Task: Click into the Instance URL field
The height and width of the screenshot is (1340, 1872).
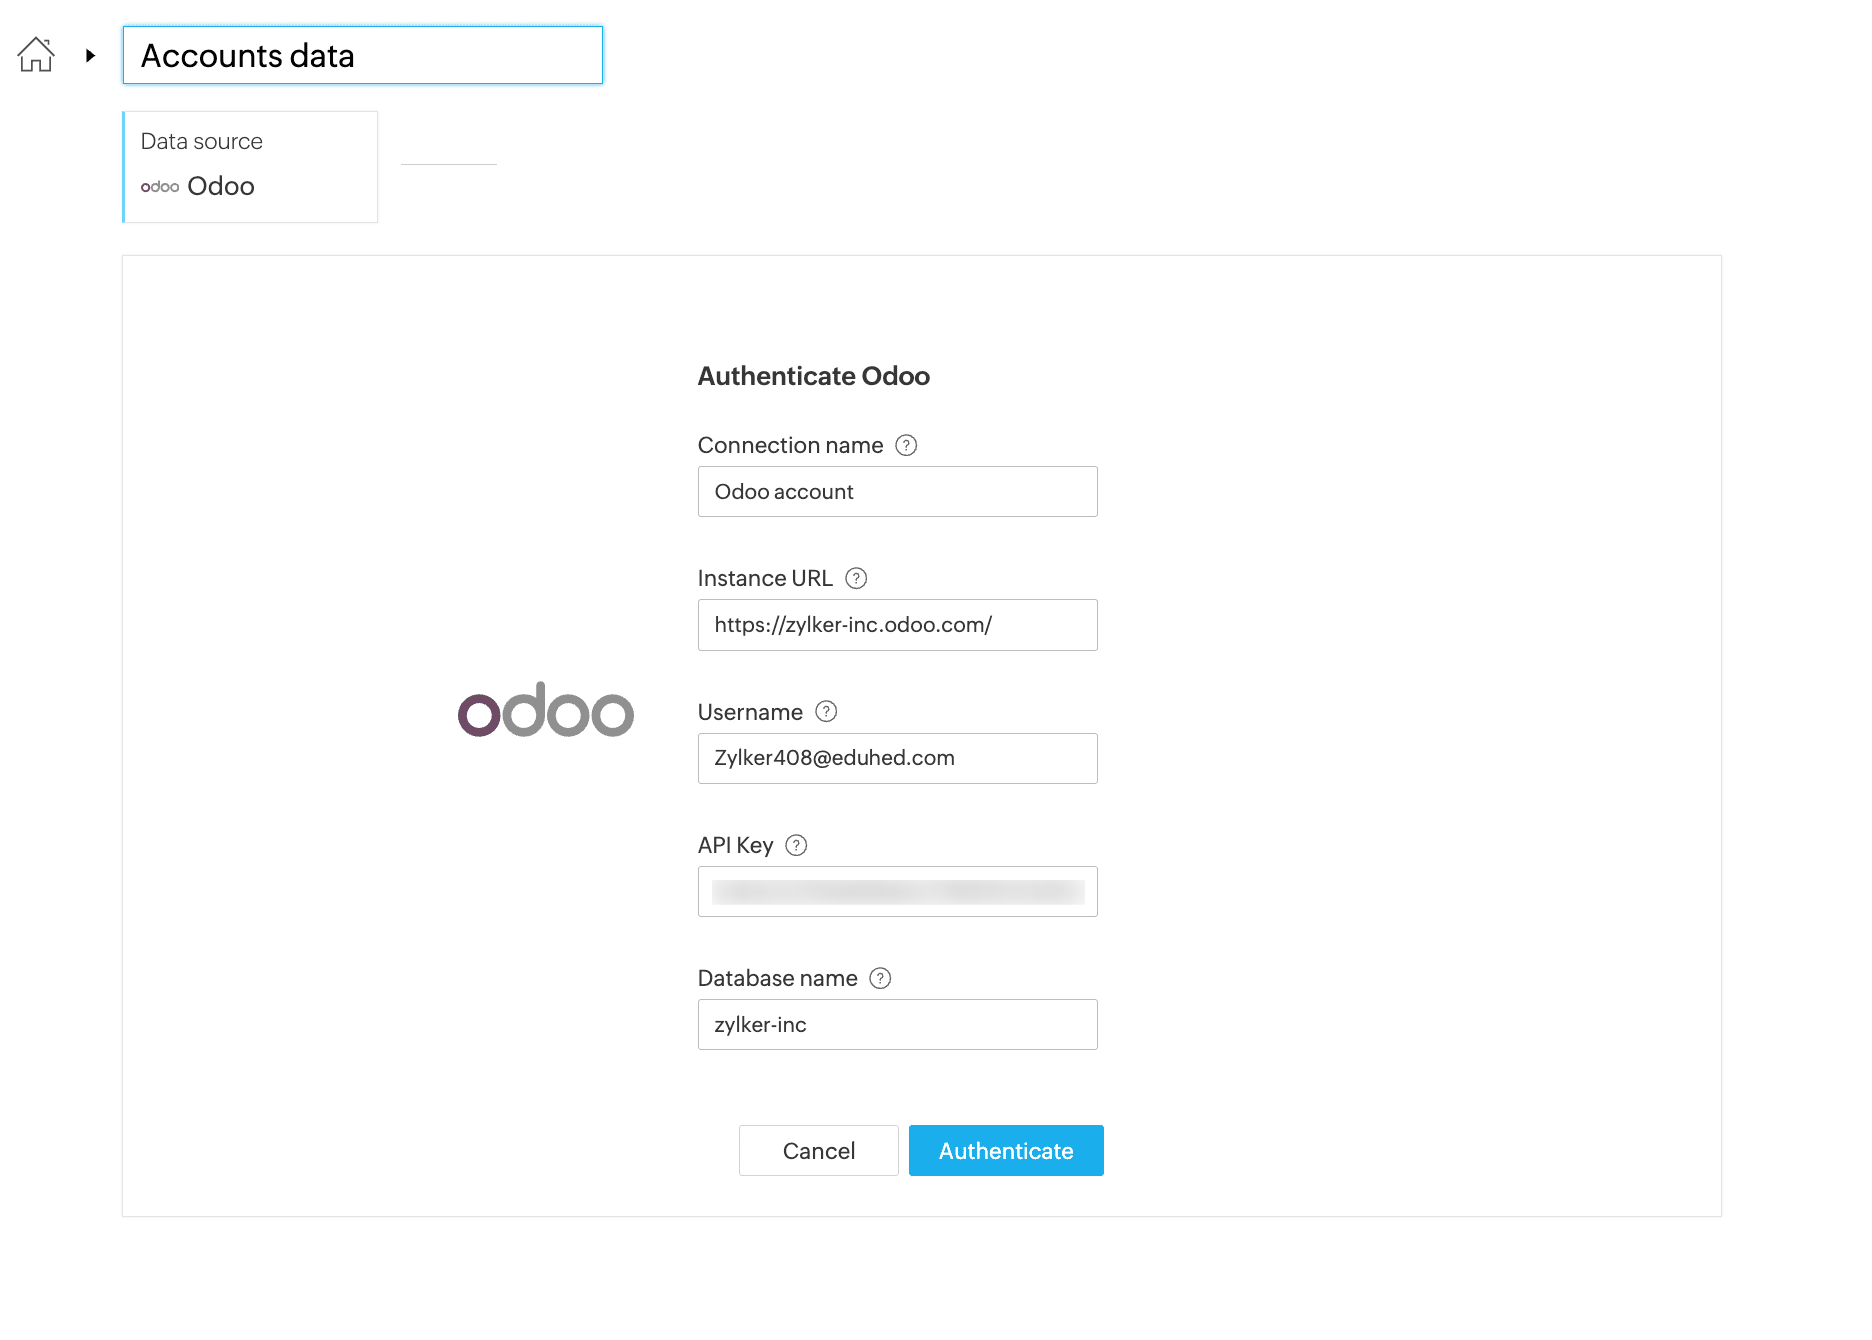Action: pyautogui.click(x=897, y=625)
